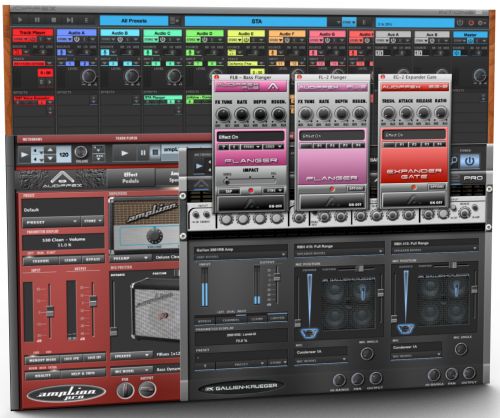Adjust the Audio A level knob

point(89,76)
